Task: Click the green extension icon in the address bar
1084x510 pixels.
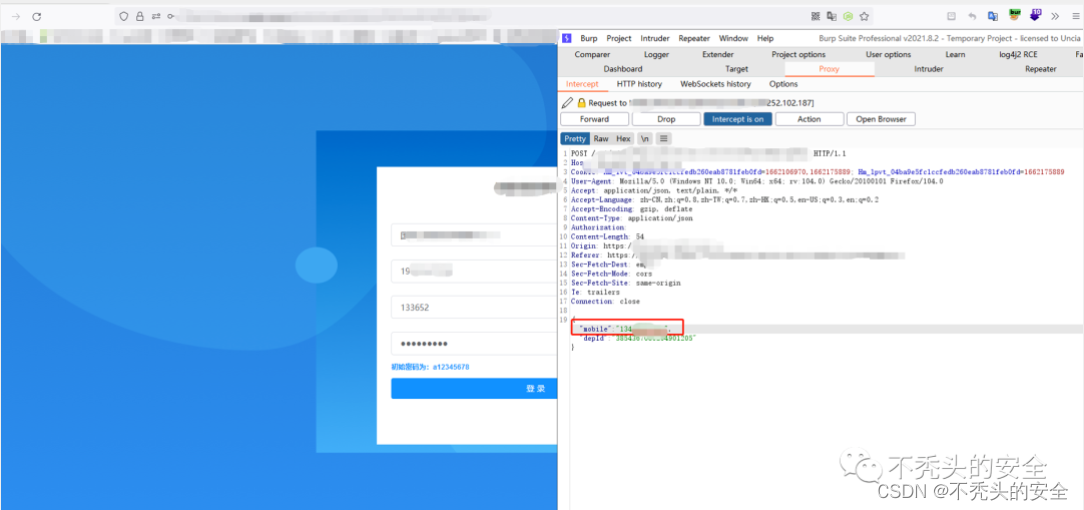Action: click(848, 16)
